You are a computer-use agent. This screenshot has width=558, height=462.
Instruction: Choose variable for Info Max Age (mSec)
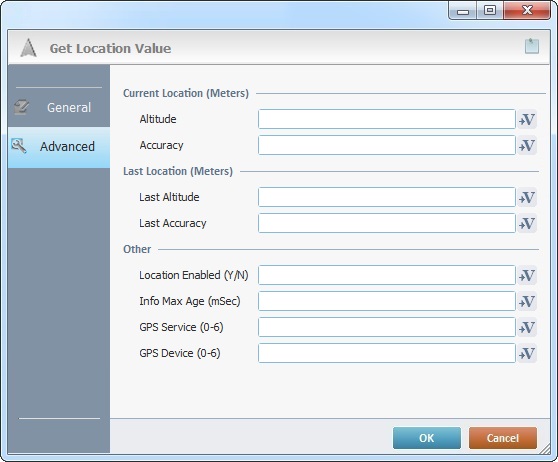pos(527,301)
